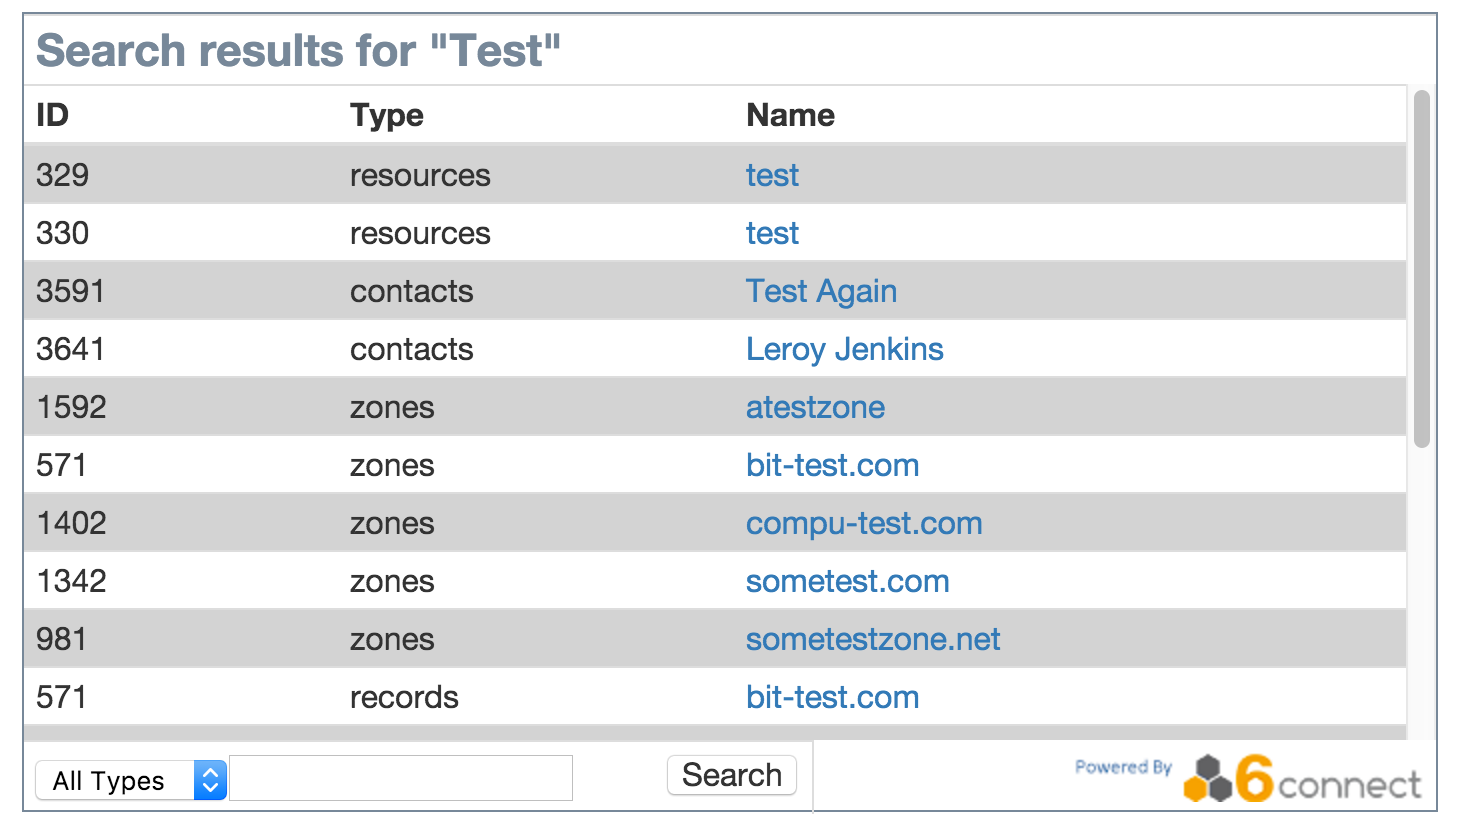Click the Search results for "Test" heading
This screenshot has height=834, width=1464.
tap(298, 51)
